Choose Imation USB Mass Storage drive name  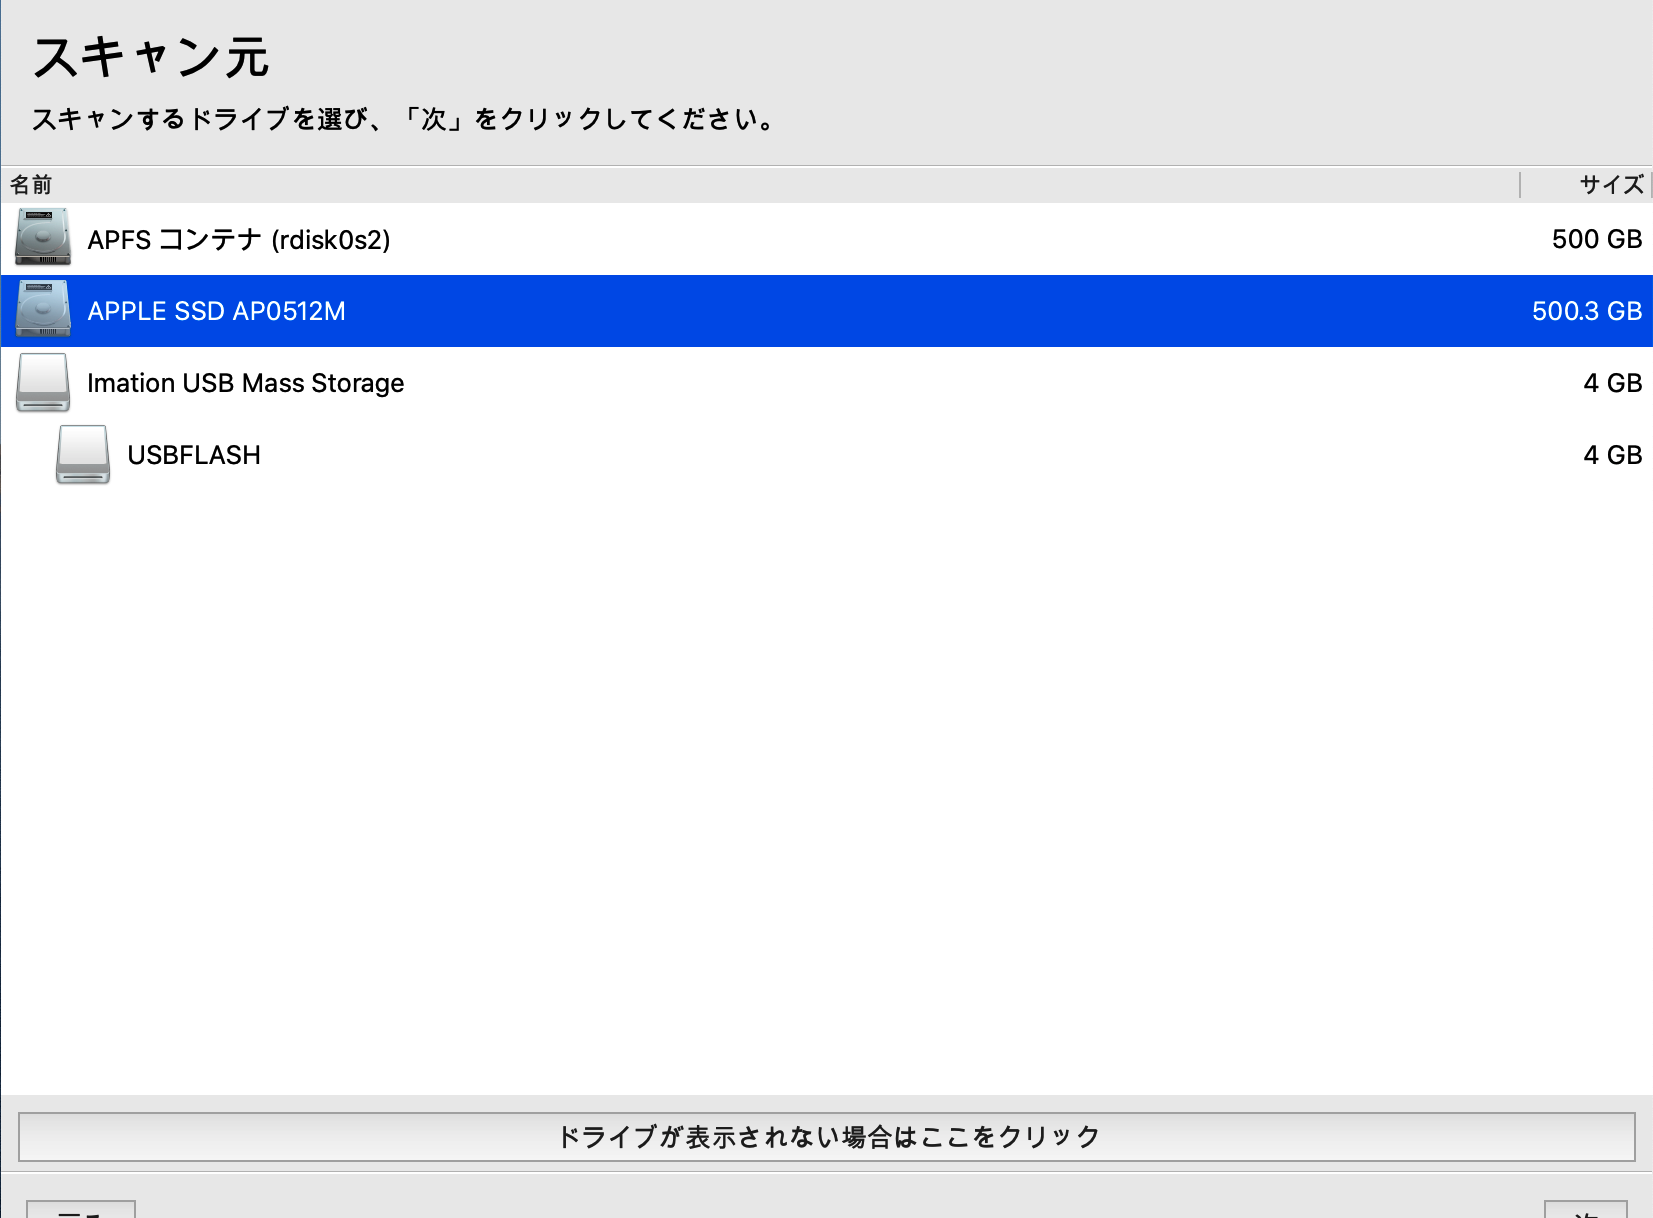tap(245, 383)
